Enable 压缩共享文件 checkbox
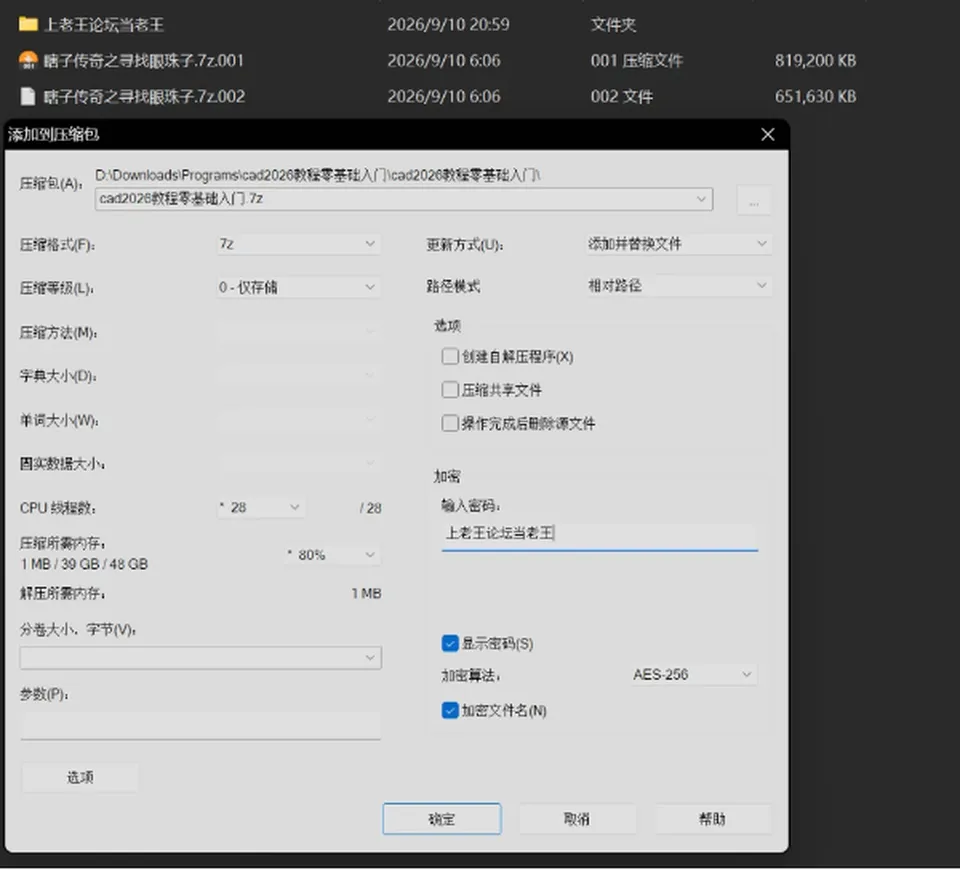 pyautogui.click(x=450, y=390)
